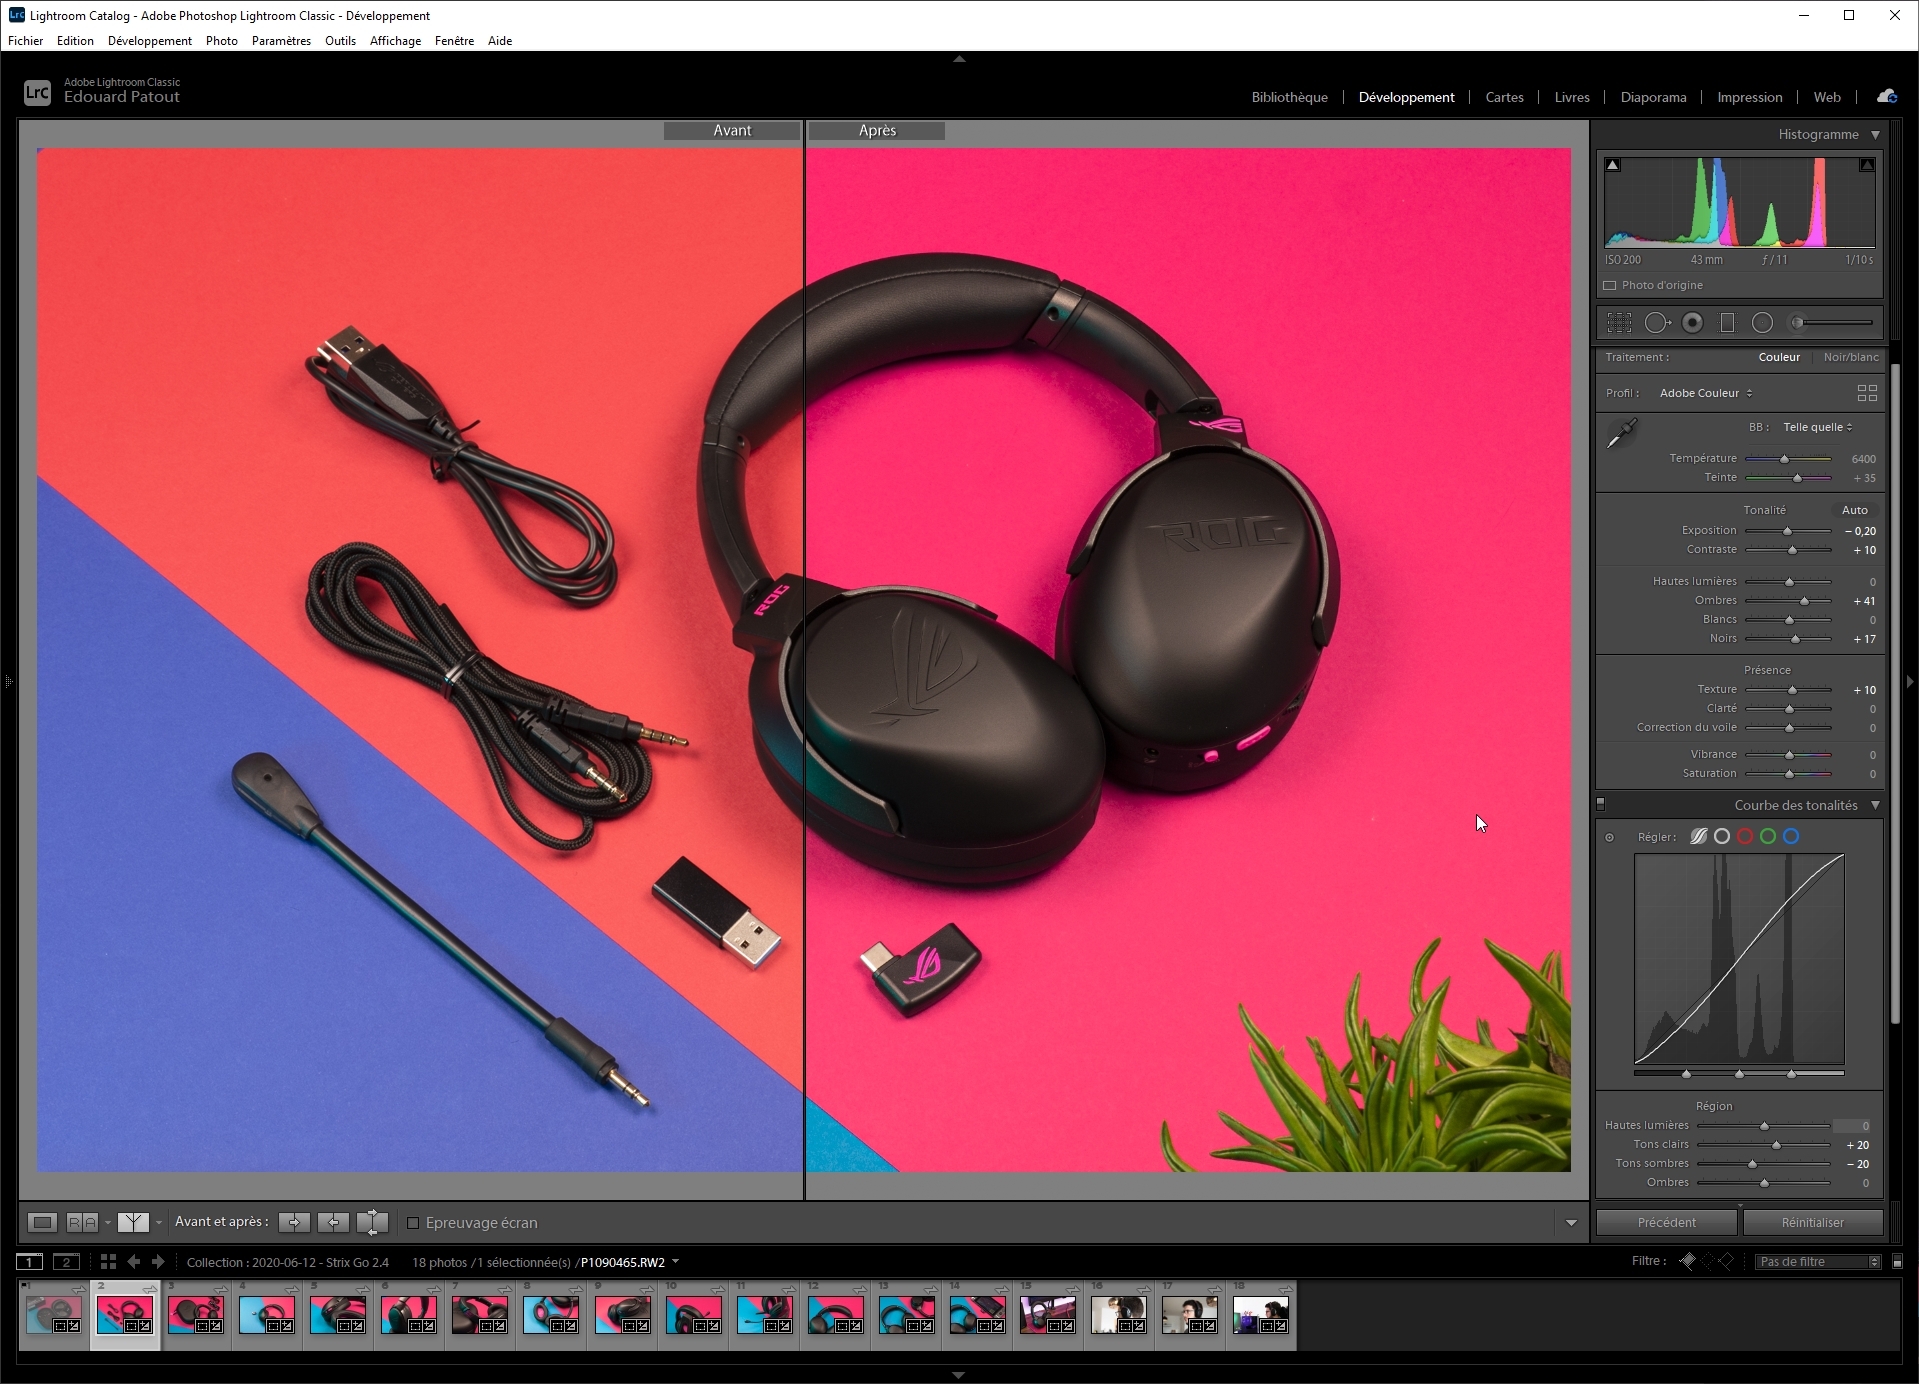Activate the tone curve targeted adjustment tool
This screenshot has height=1384, width=1919.
point(1609,837)
